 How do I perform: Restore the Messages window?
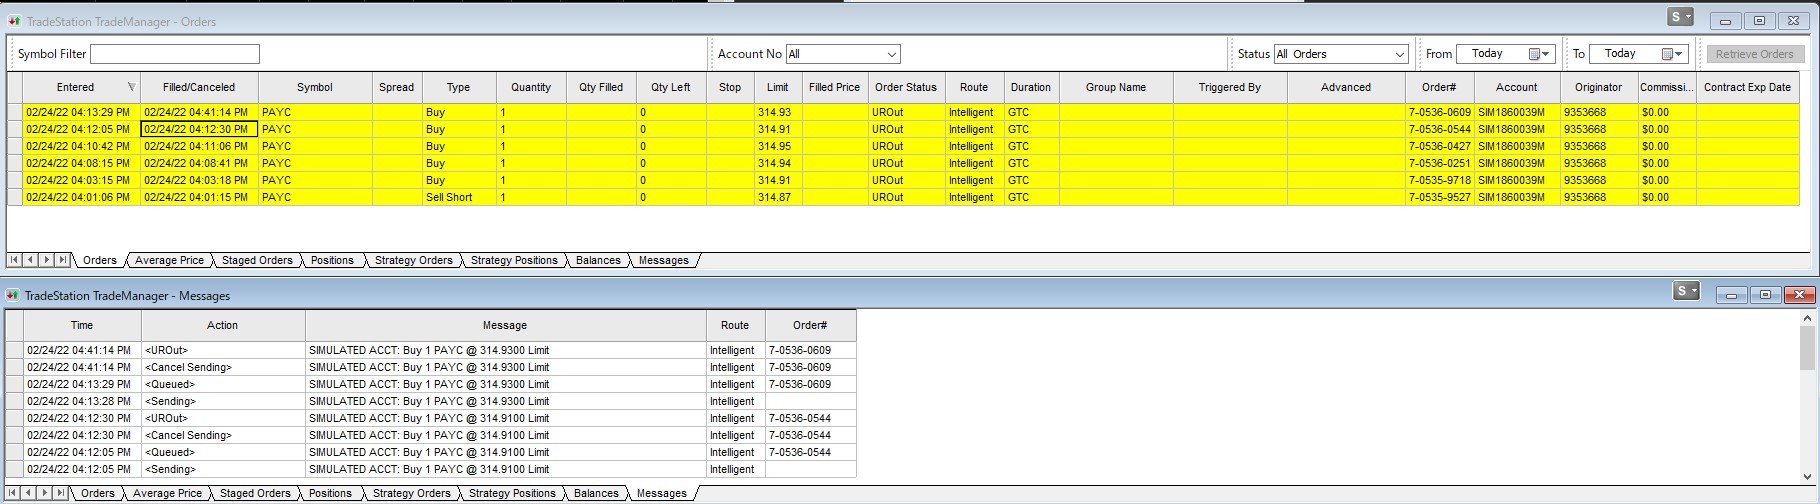click(x=1765, y=294)
